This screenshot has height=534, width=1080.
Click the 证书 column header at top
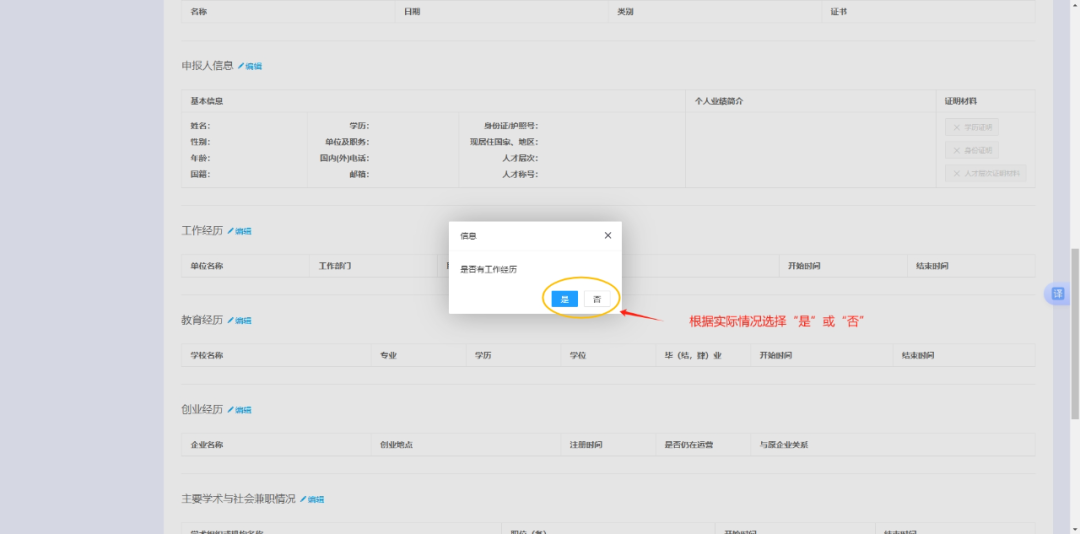tap(839, 12)
